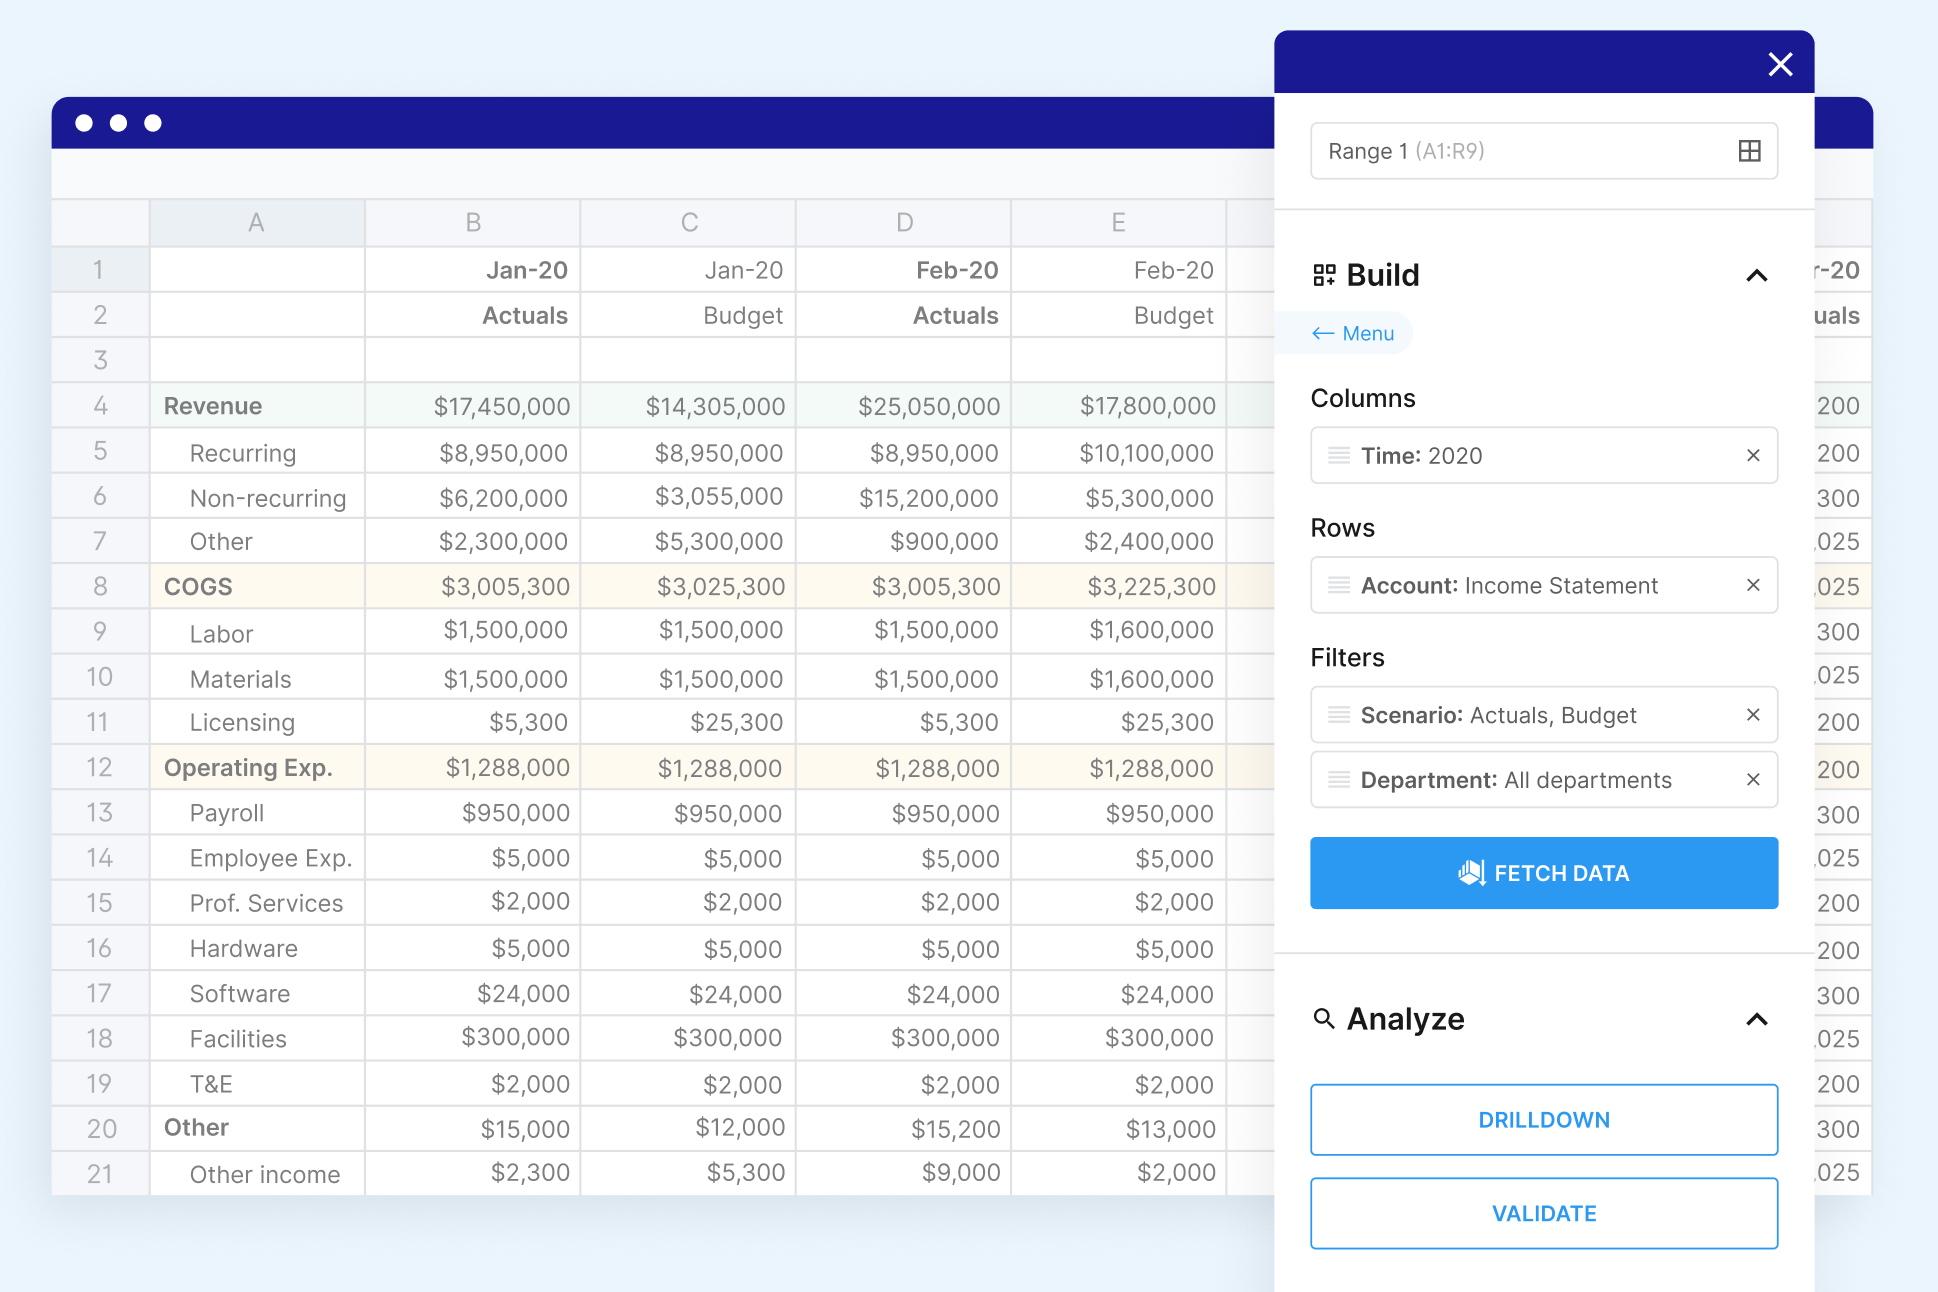
Task: Click the Build section icon
Action: pos(1324,275)
